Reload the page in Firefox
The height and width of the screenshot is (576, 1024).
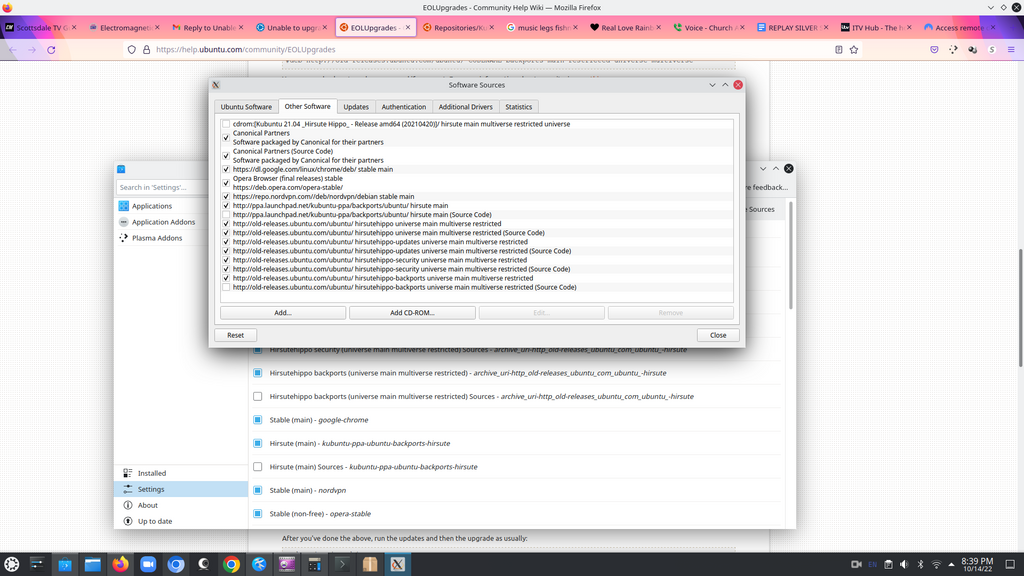[x=51, y=49]
